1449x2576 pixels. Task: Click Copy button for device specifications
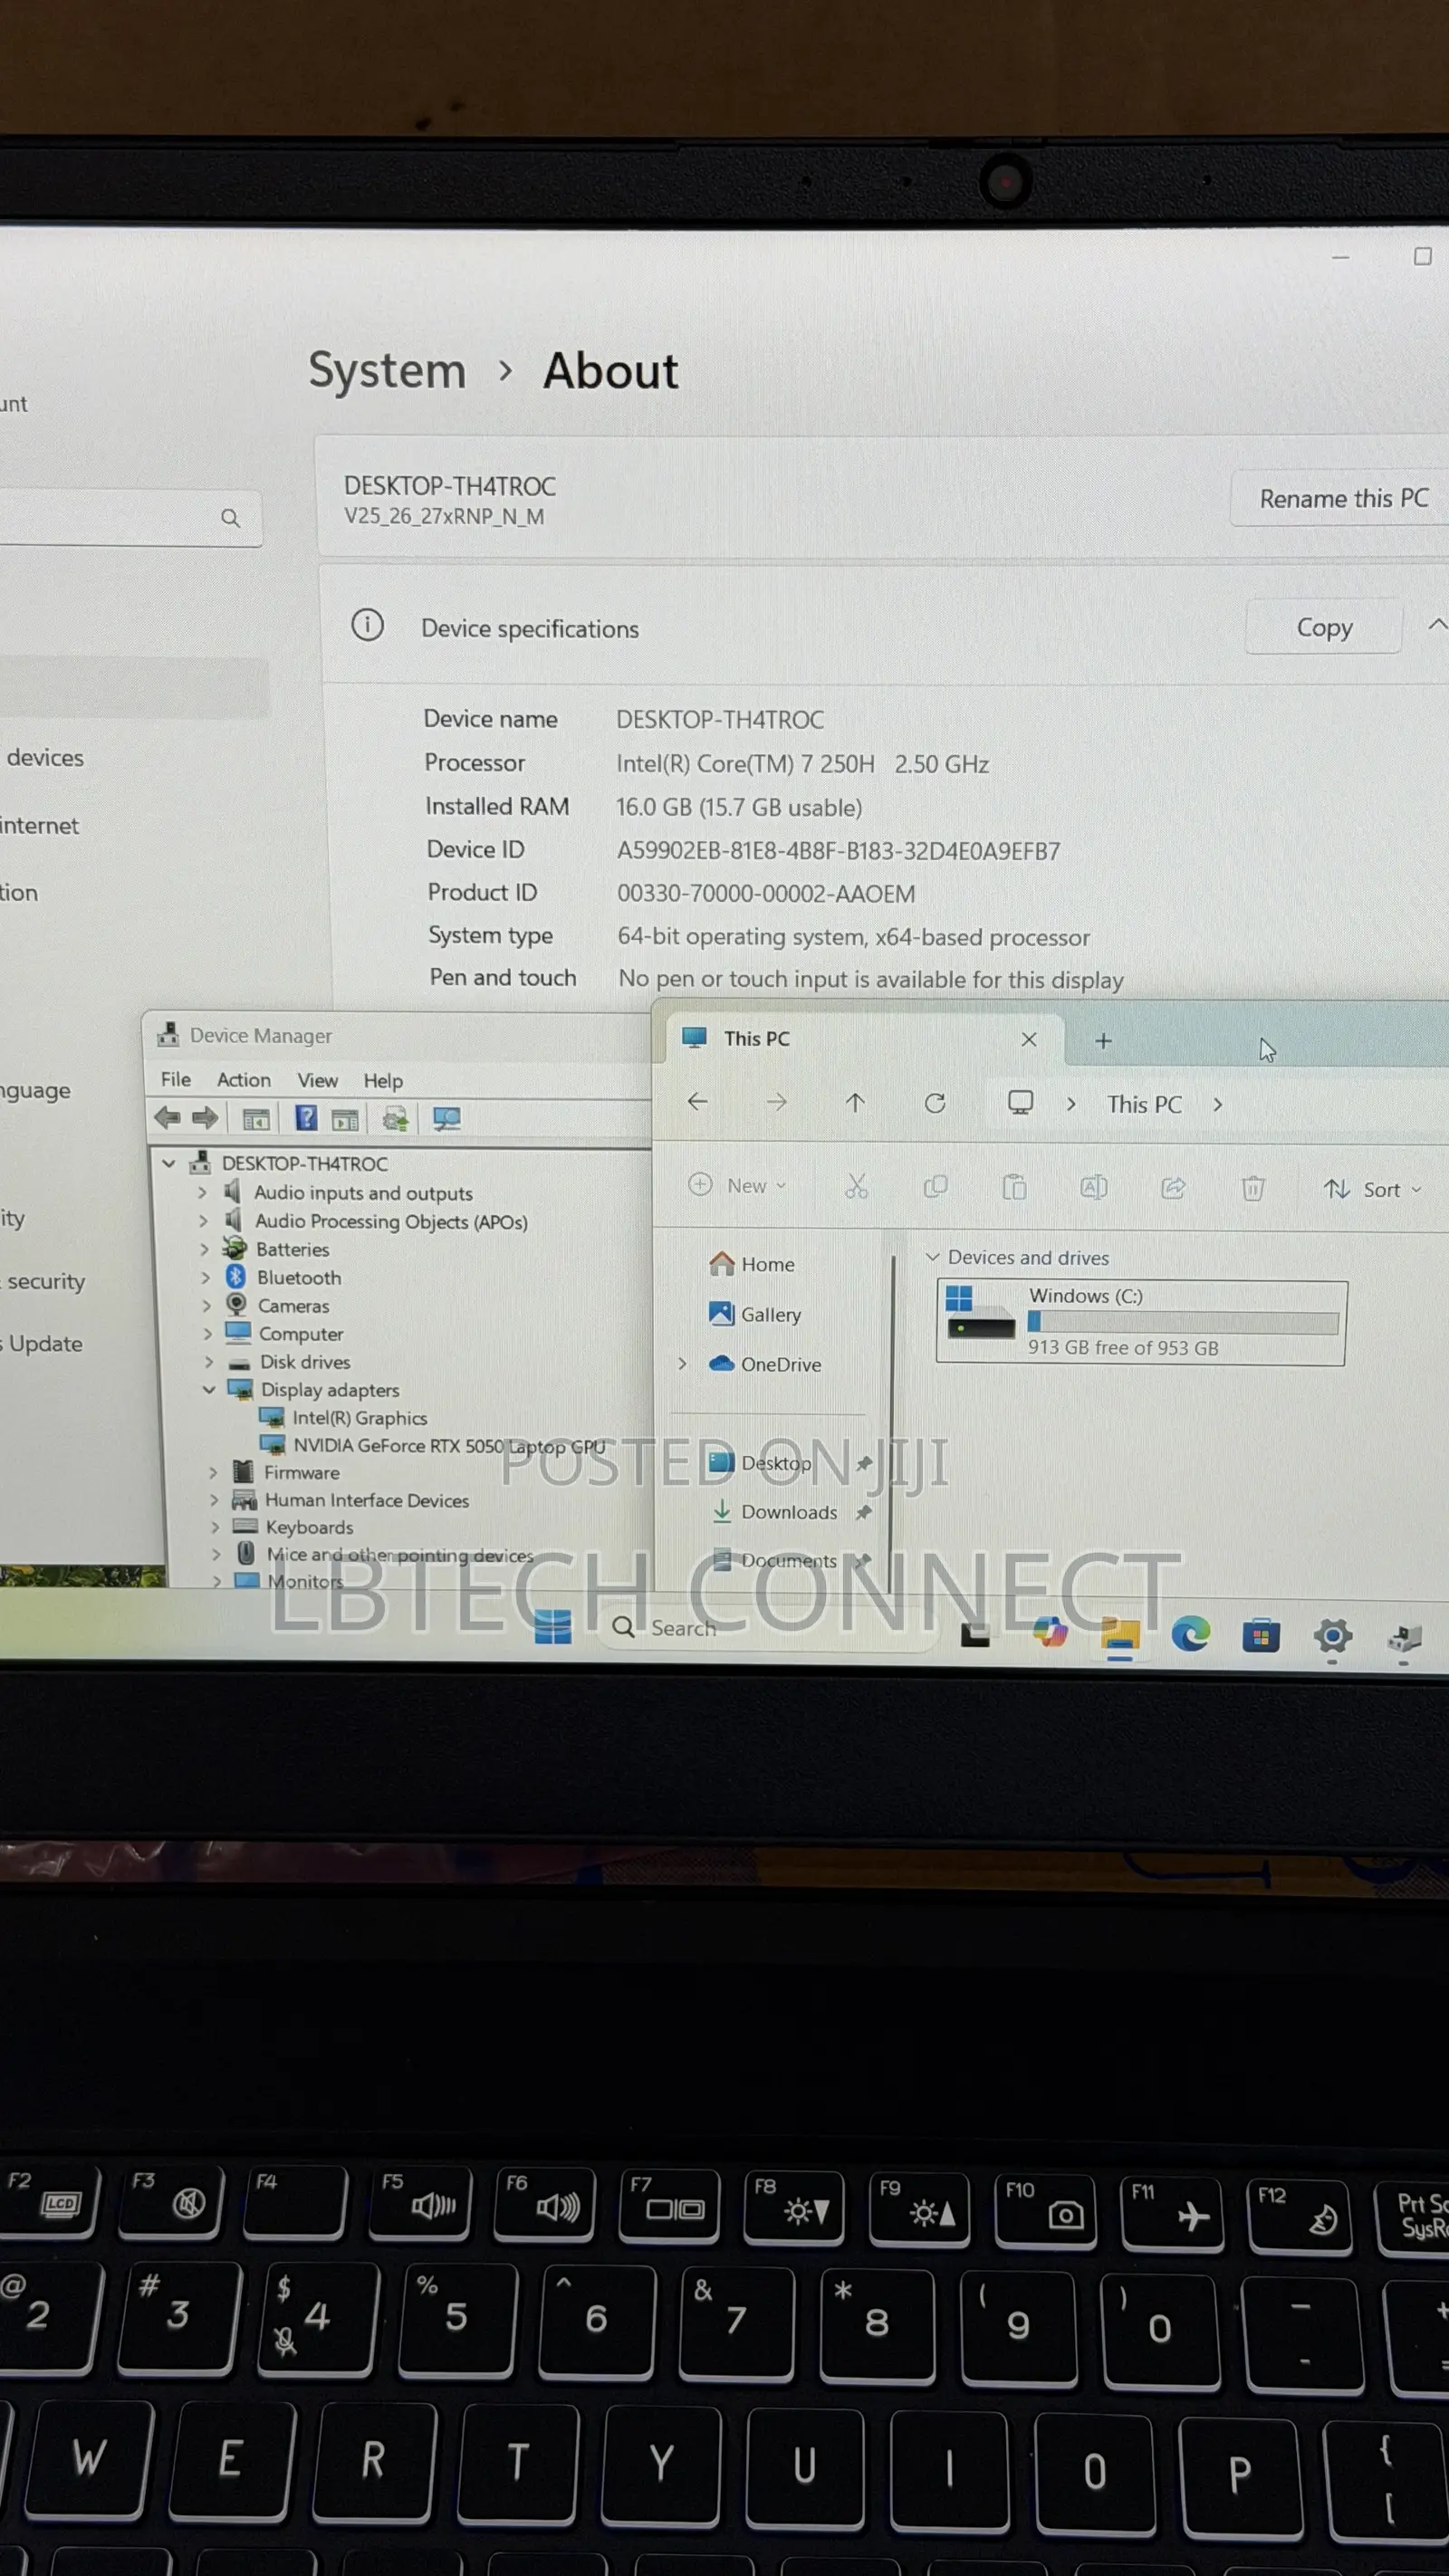pos(1324,627)
